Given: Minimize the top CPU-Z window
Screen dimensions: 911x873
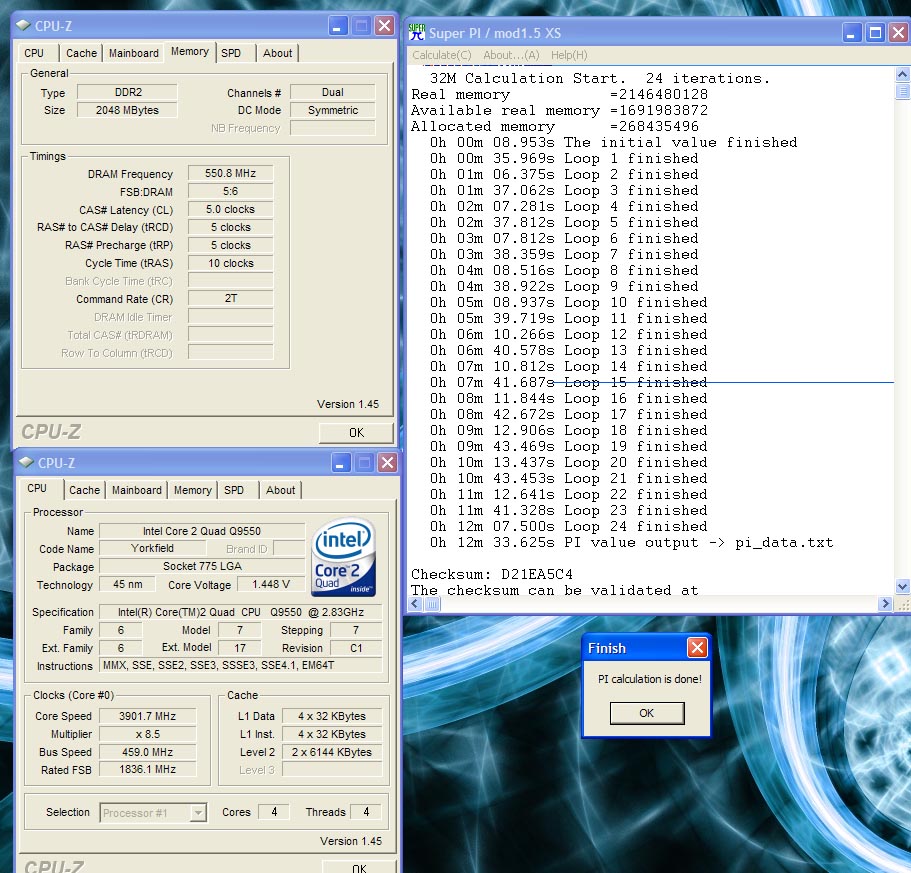Looking at the screenshot, I should (x=338, y=26).
